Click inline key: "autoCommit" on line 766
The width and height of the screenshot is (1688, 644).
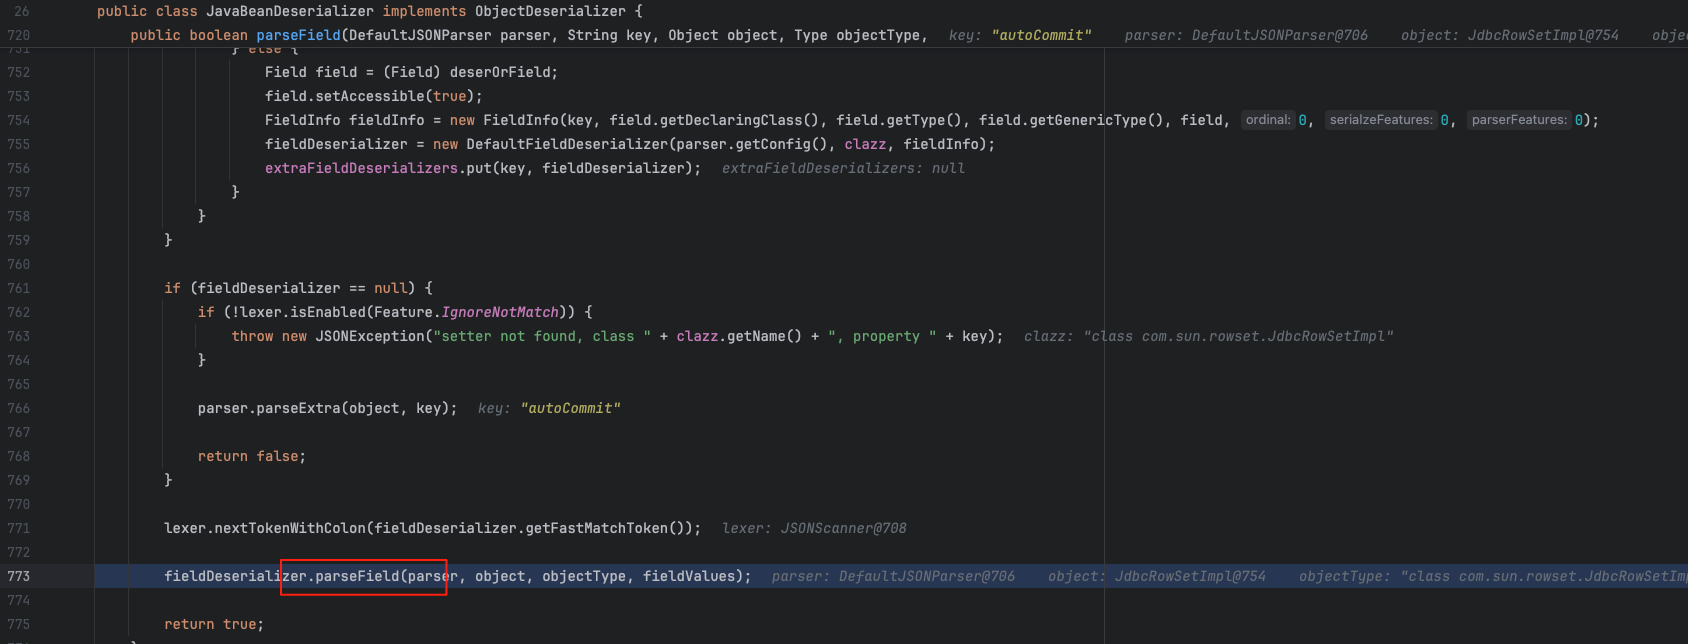(x=549, y=408)
